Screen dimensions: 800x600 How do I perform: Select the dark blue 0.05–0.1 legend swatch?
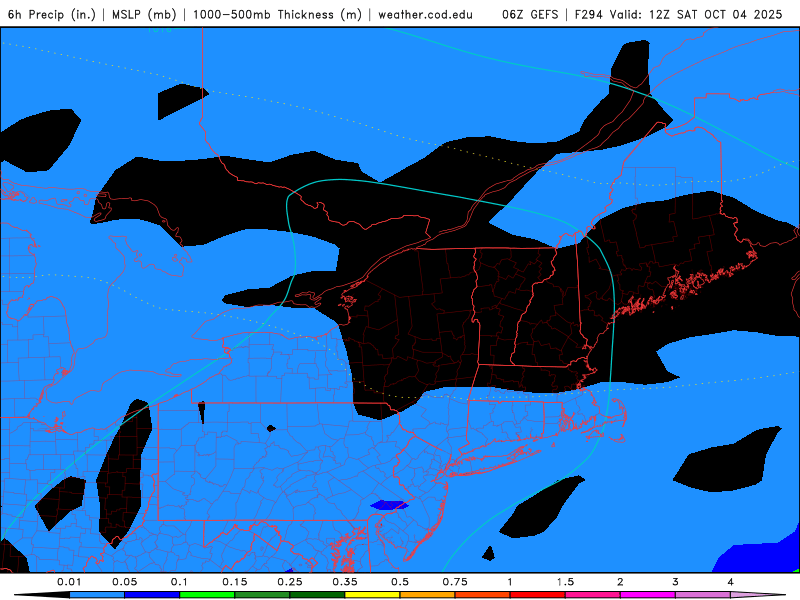click(152, 595)
